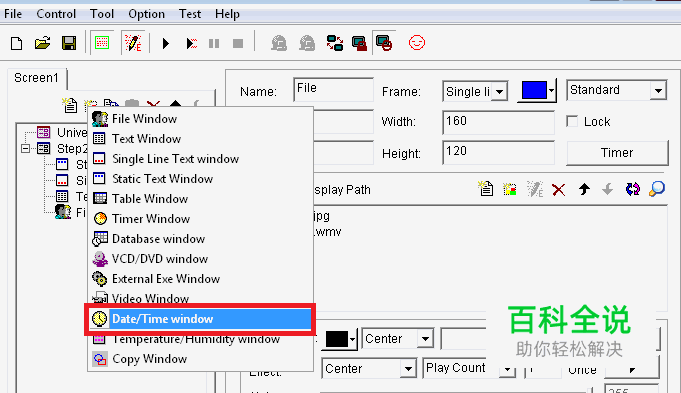
Task: Choose File Window from the menu
Action: click(200, 119)
